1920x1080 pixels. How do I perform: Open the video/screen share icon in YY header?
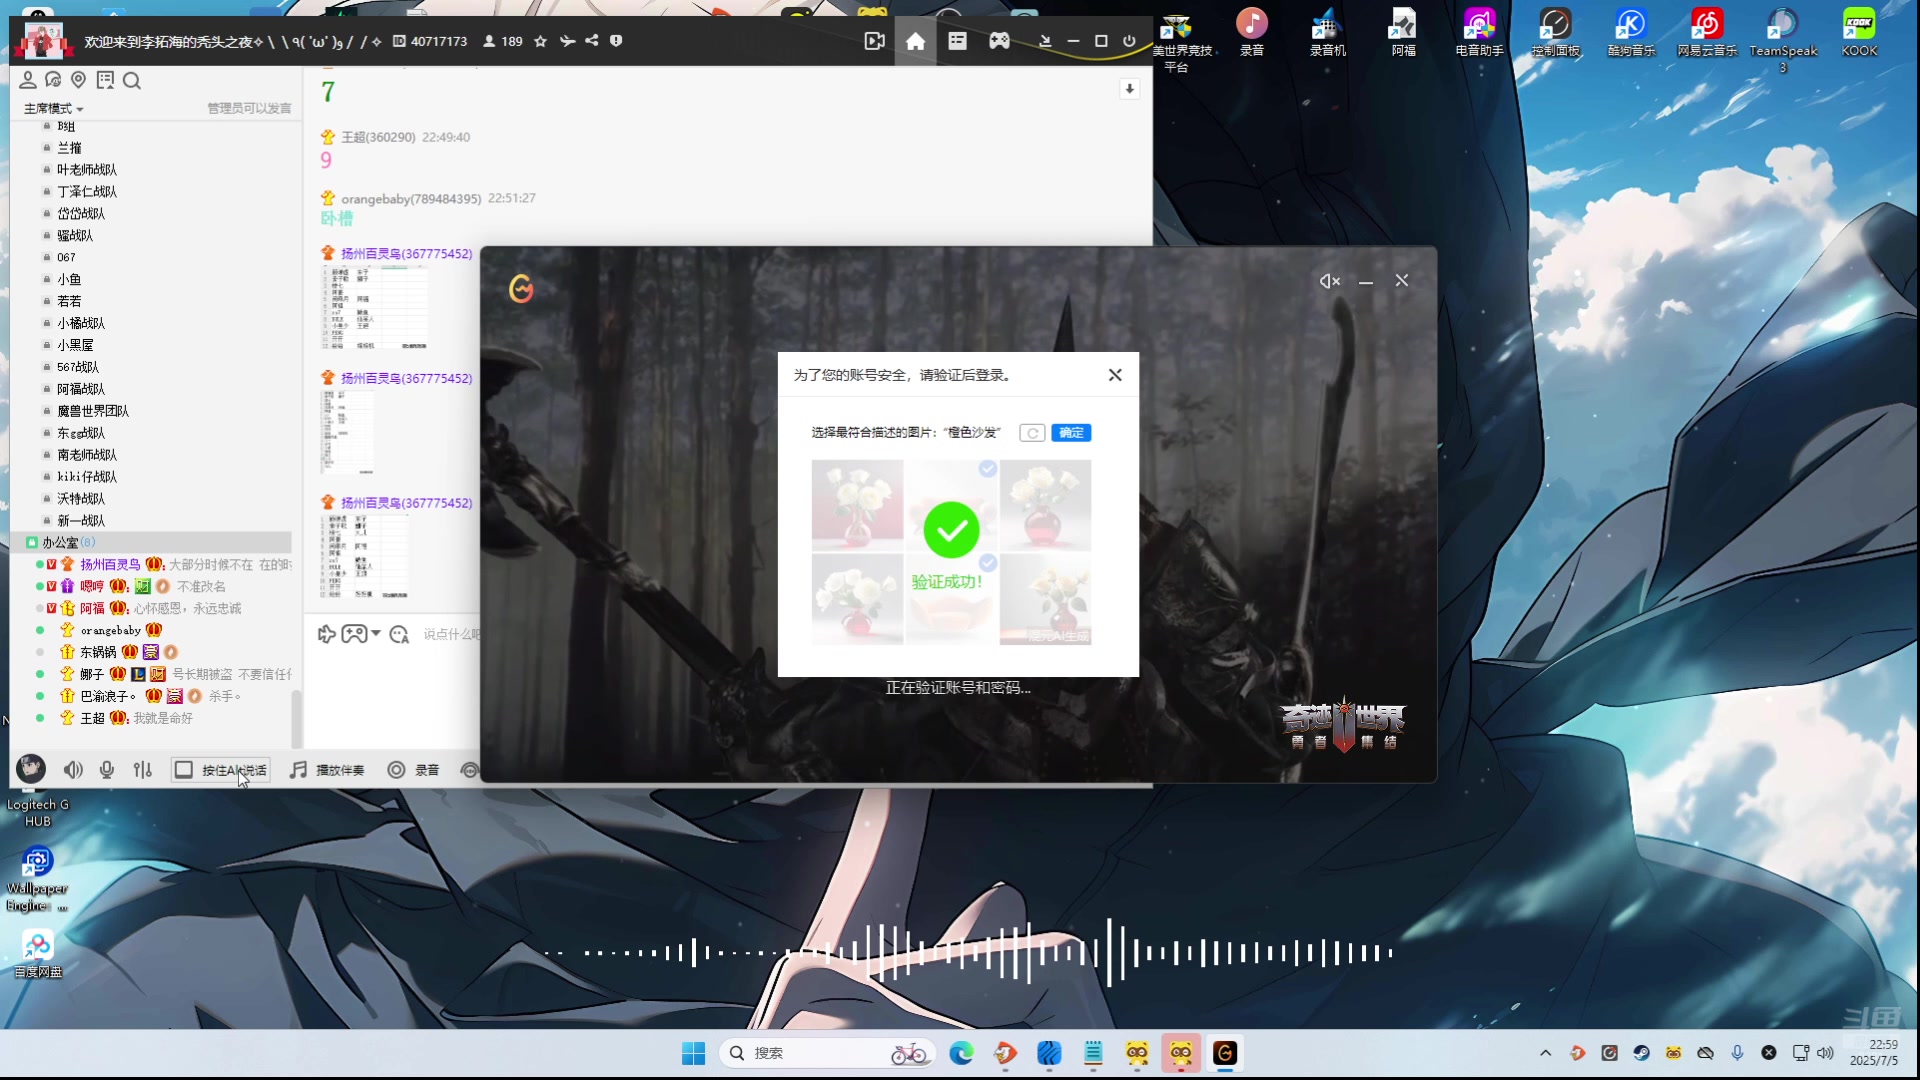(x=874, y=41)
